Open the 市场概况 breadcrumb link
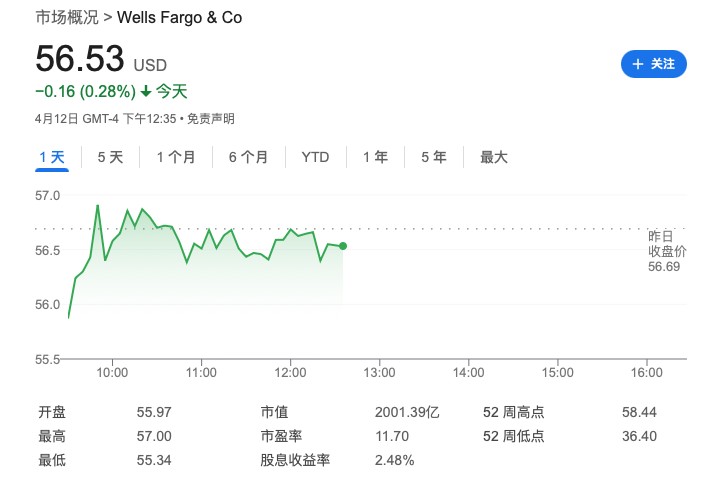 [x=67, y=17]
